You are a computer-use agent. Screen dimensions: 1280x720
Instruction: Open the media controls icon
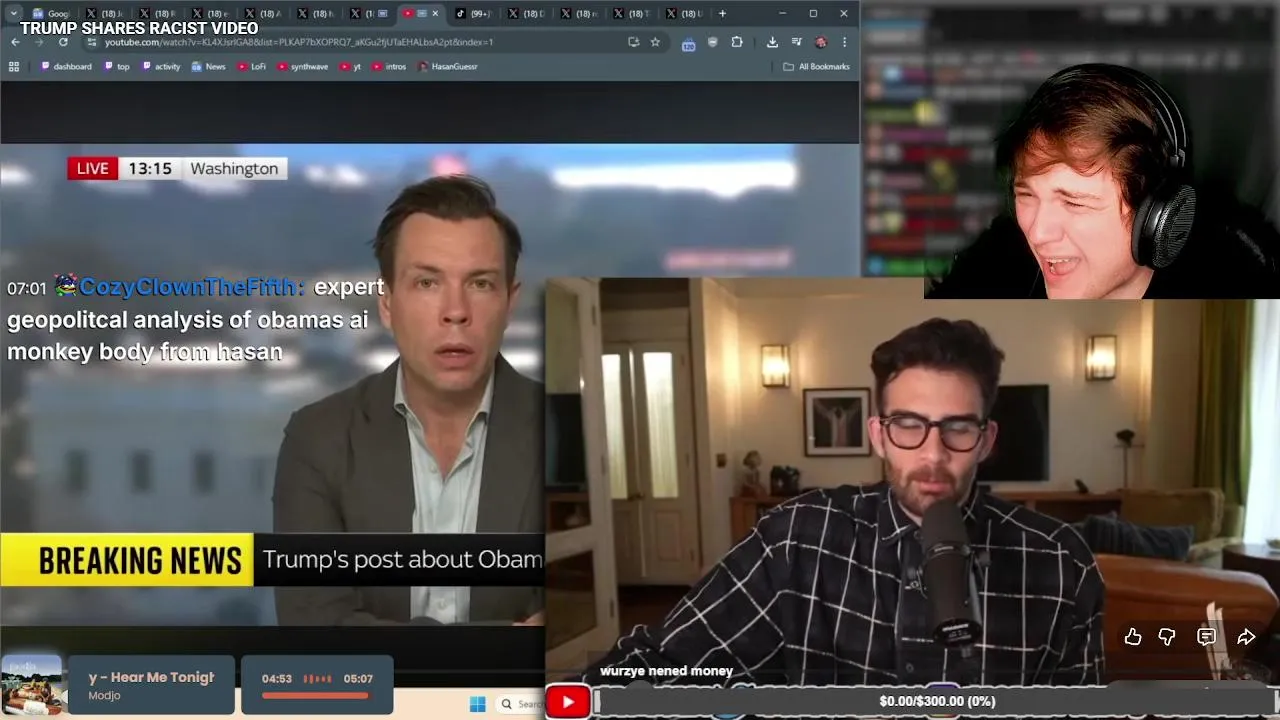coord(796,42)
